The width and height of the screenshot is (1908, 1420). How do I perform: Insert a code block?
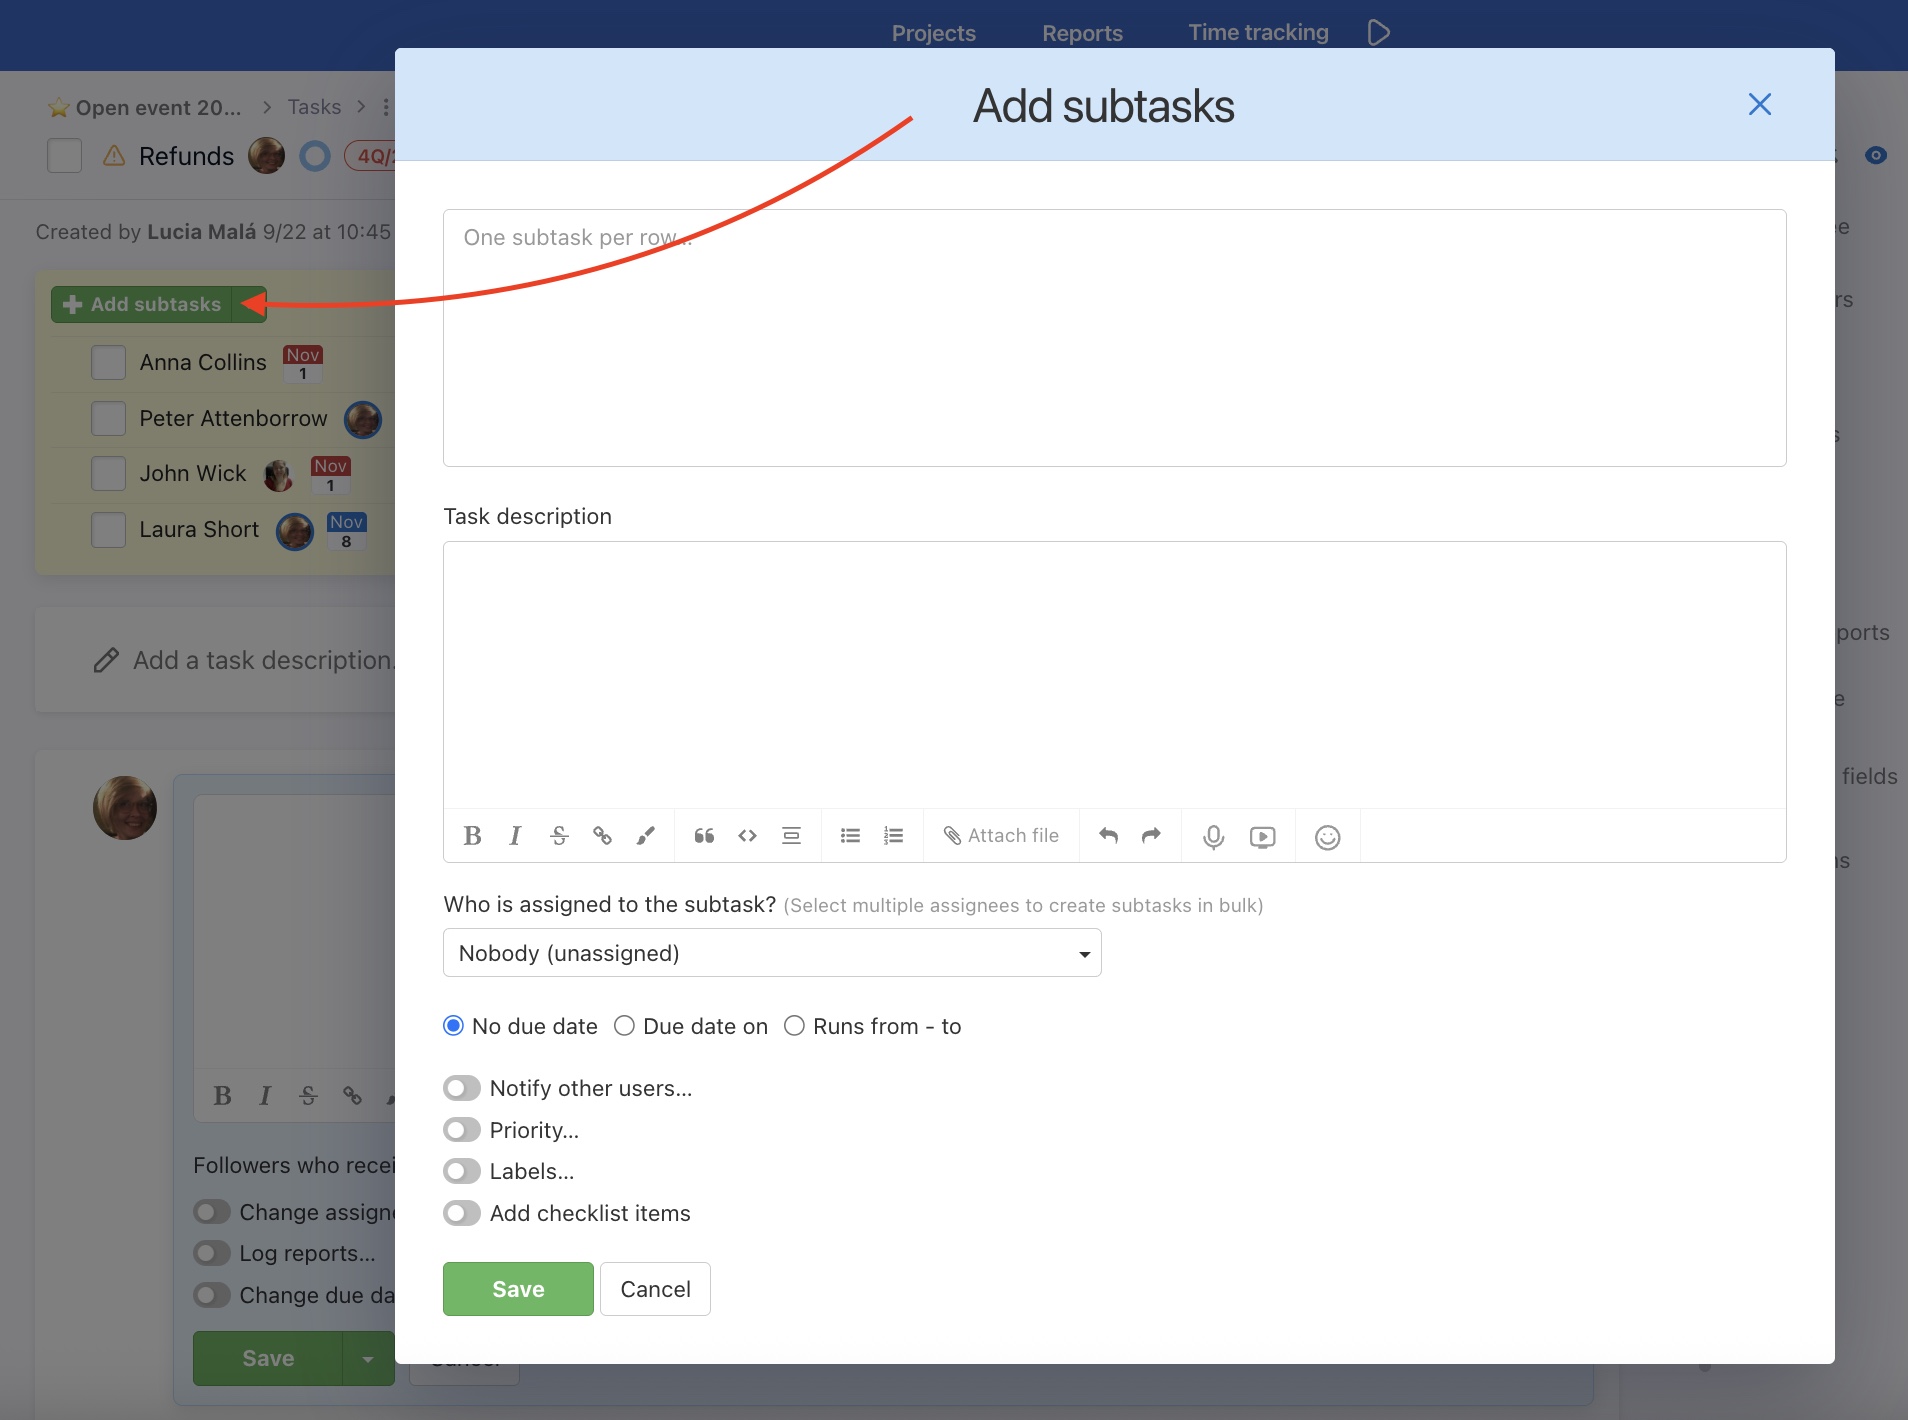(746, 835)
